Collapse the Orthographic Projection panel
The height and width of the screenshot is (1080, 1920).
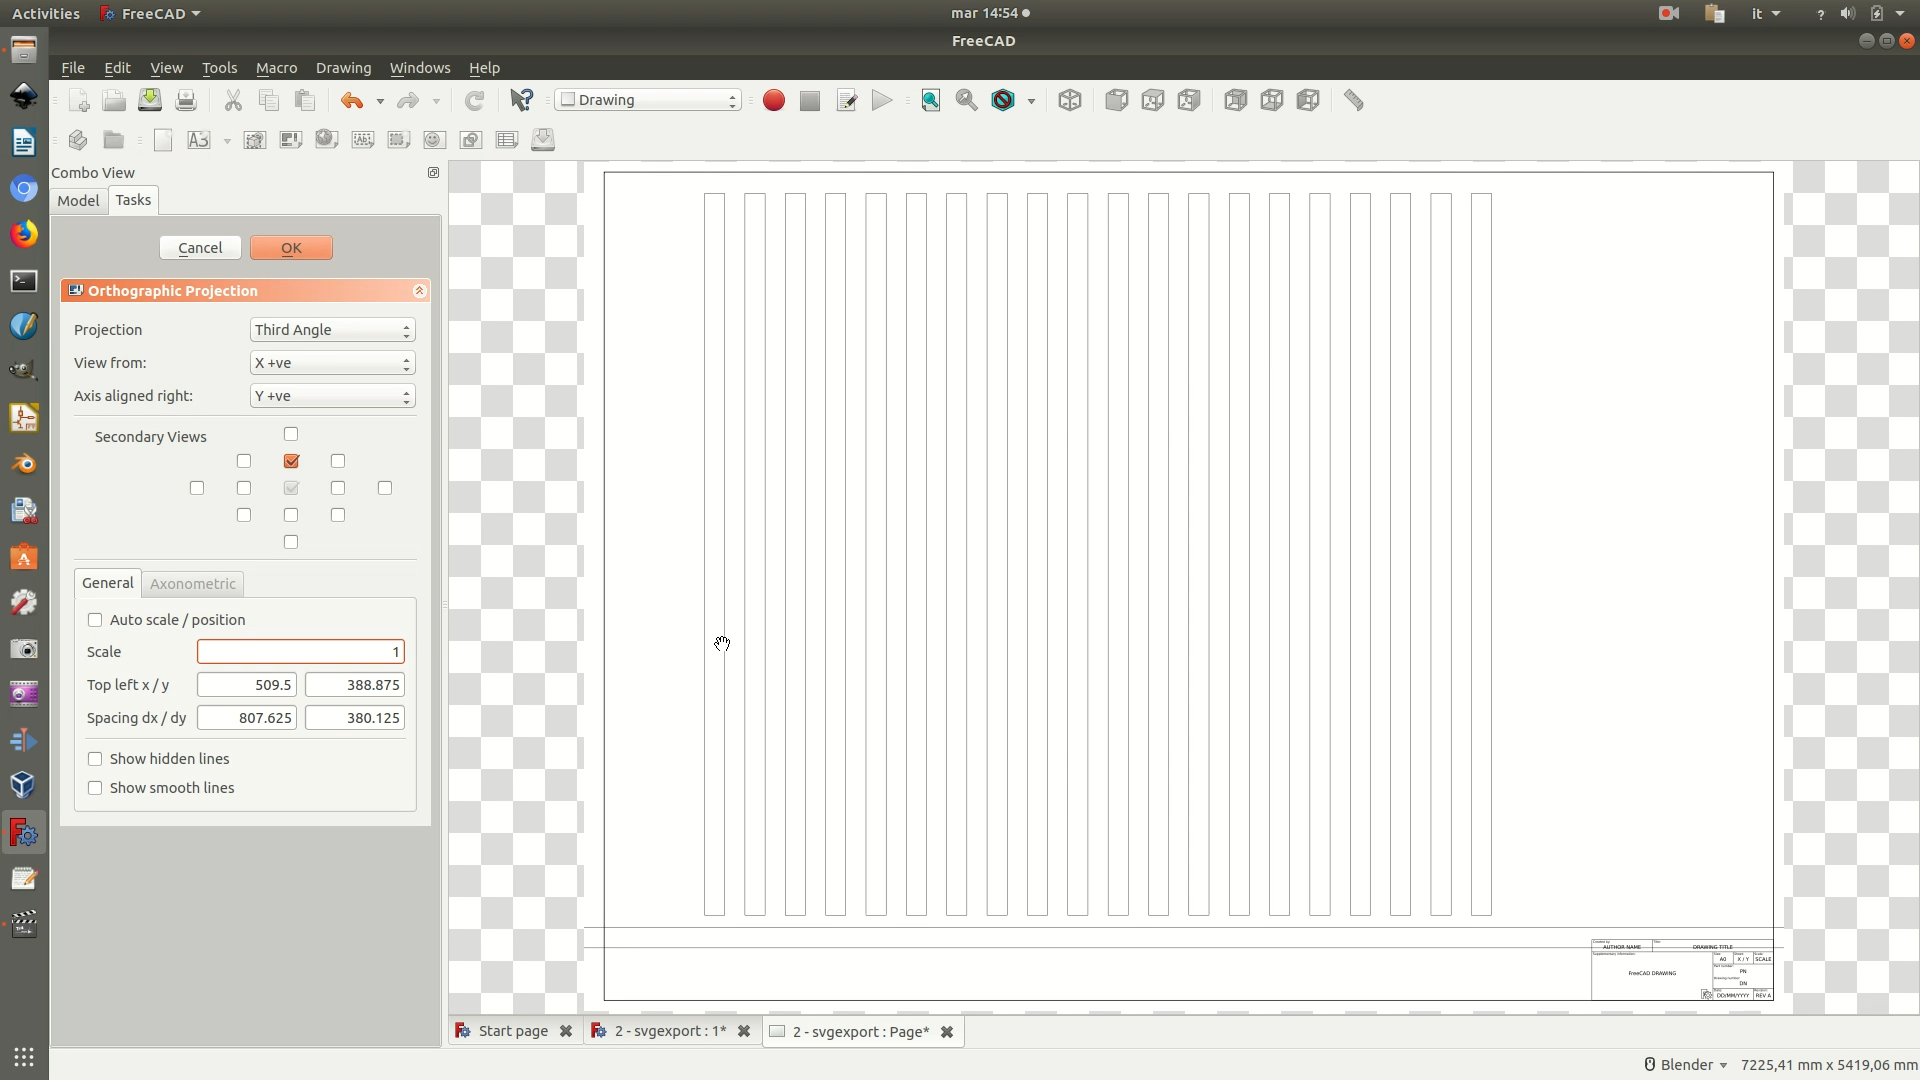coord(419,291)
